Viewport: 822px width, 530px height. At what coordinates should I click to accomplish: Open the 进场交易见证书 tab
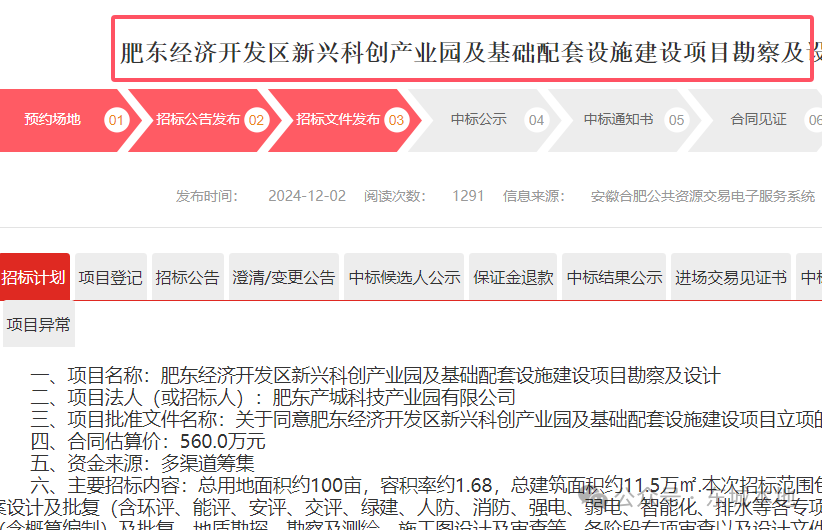[731, 277]
